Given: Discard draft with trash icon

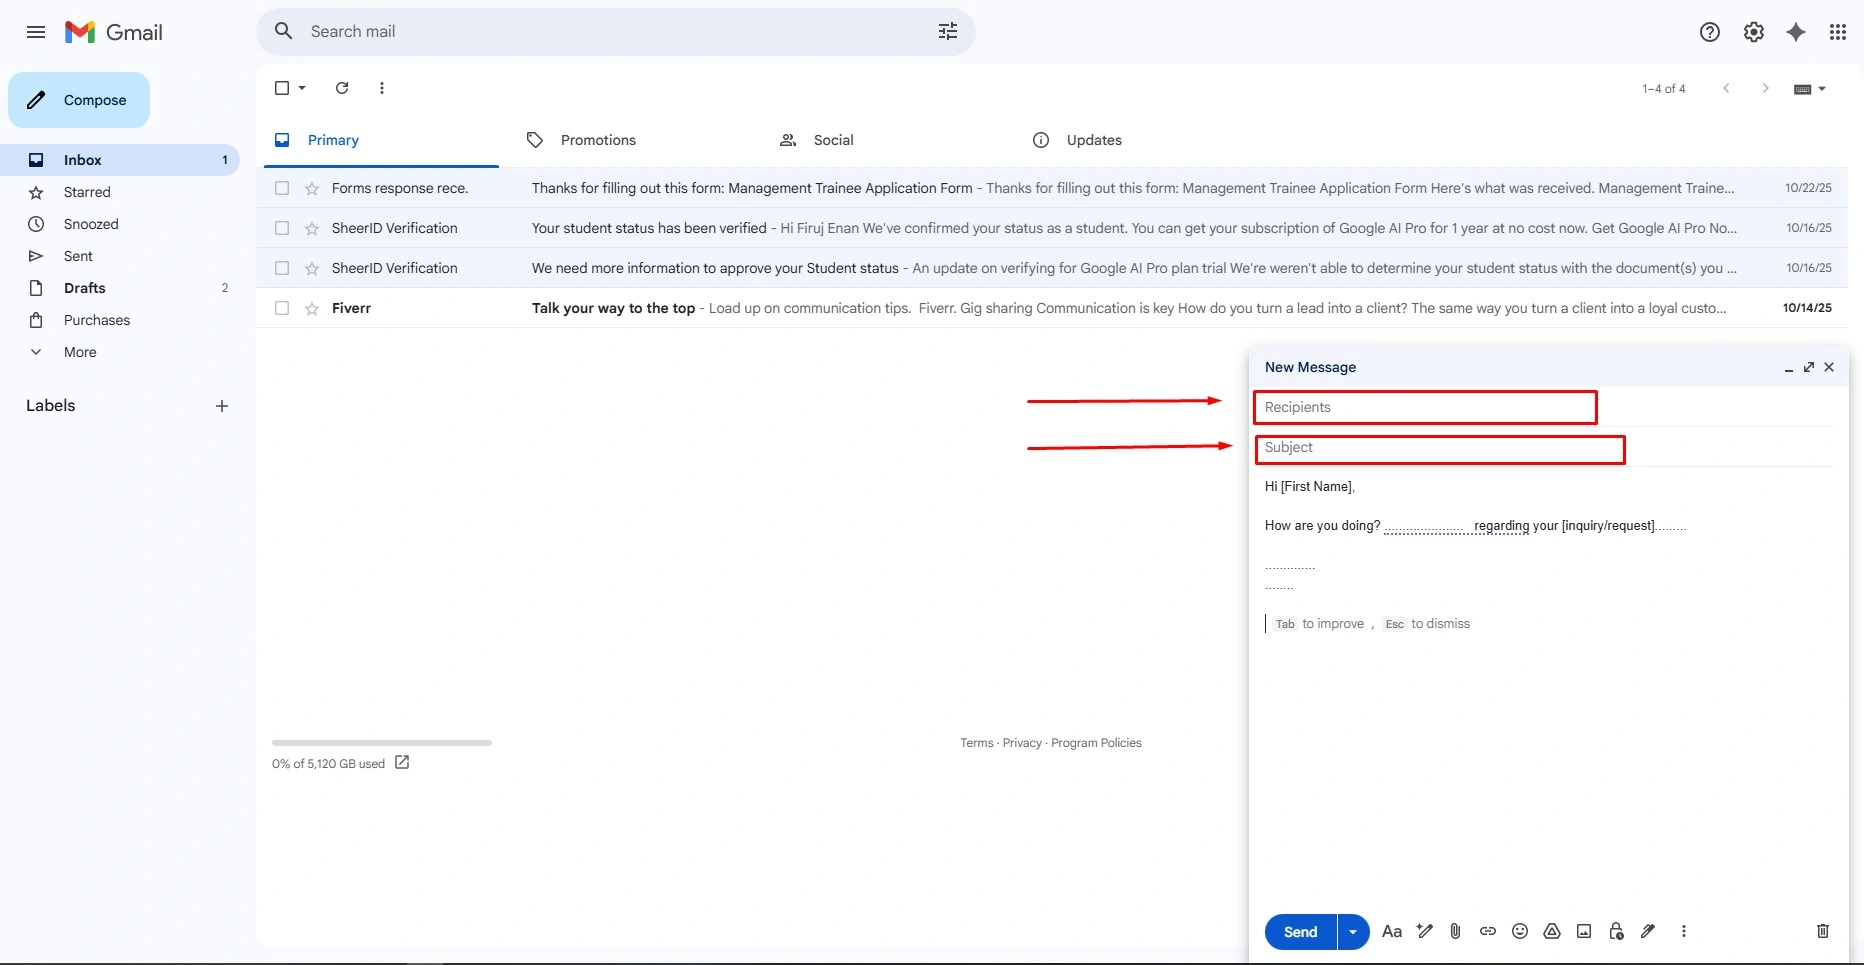Looking at the screenshot, I should [x=1823, y=931].
